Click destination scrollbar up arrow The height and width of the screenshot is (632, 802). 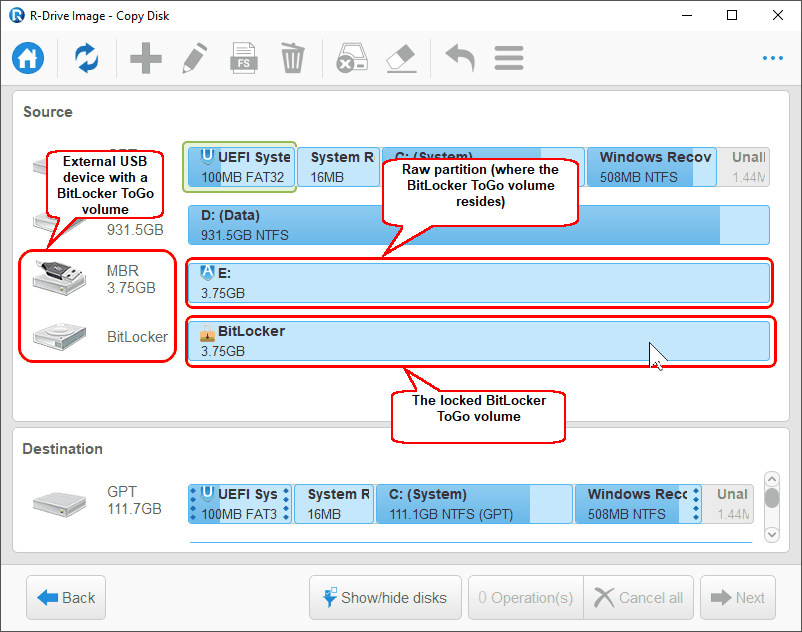point(772,480)
